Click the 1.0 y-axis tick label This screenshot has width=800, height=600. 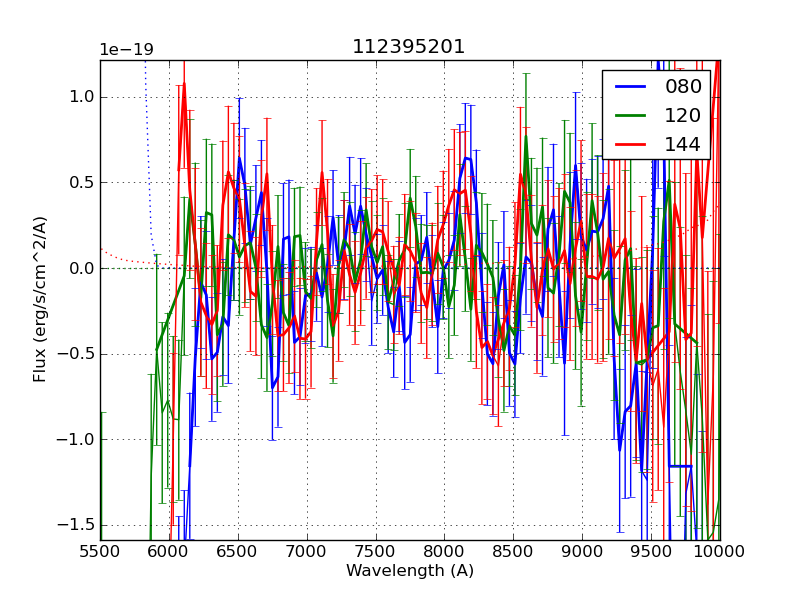pos(80,97)
